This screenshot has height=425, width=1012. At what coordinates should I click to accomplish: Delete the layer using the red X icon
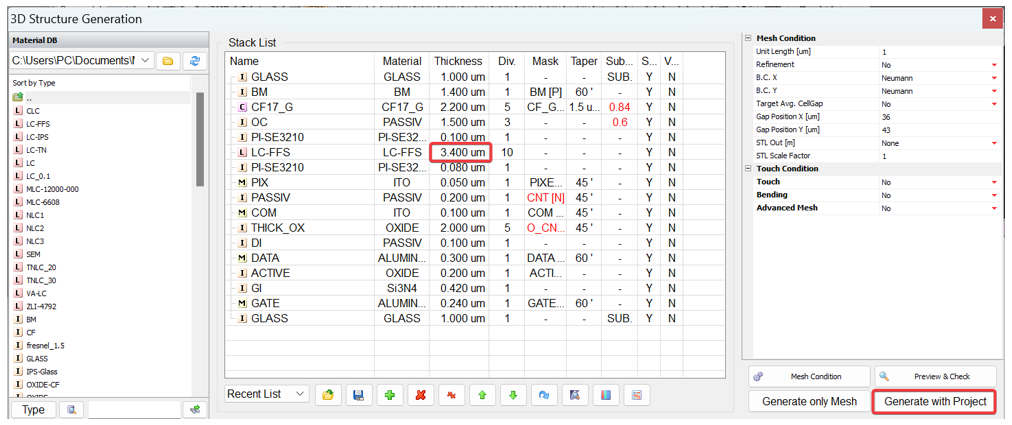420,395
